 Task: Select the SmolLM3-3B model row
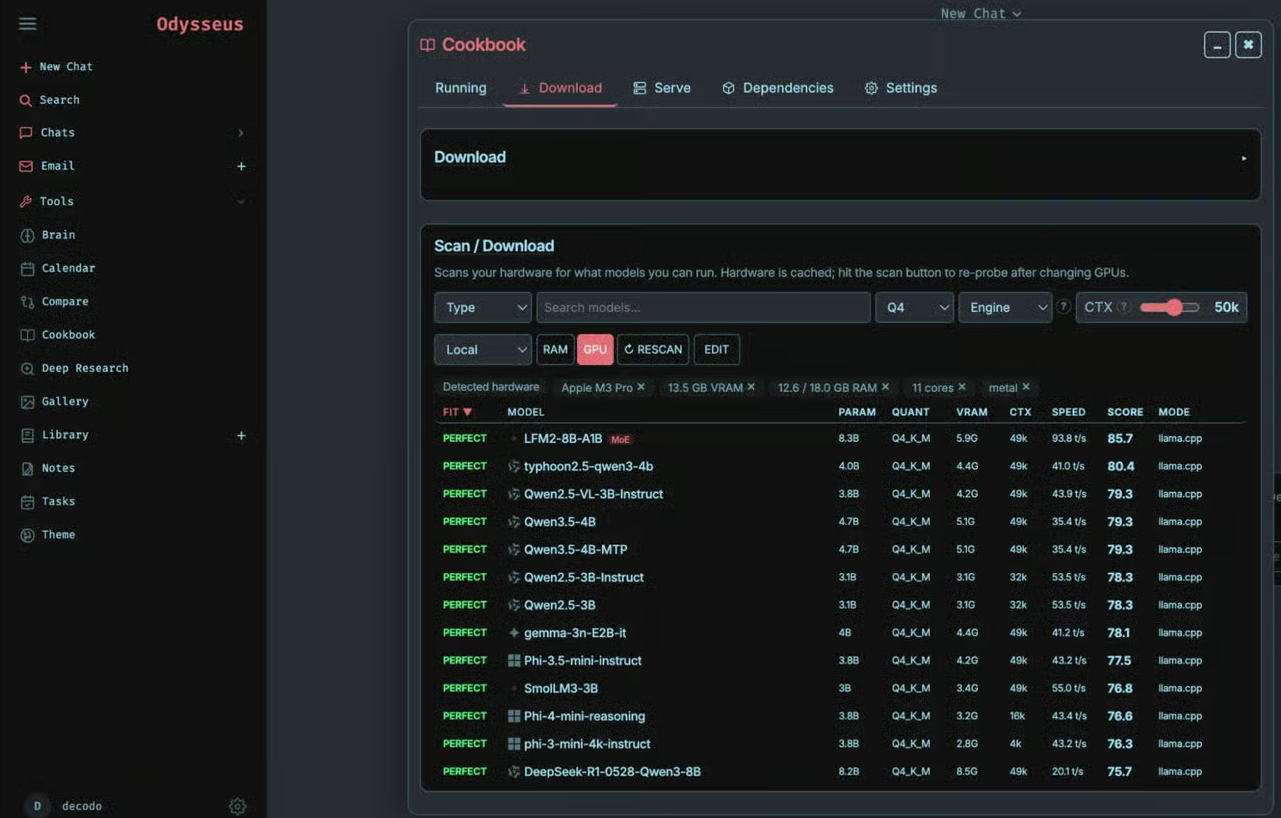[840, 688]
